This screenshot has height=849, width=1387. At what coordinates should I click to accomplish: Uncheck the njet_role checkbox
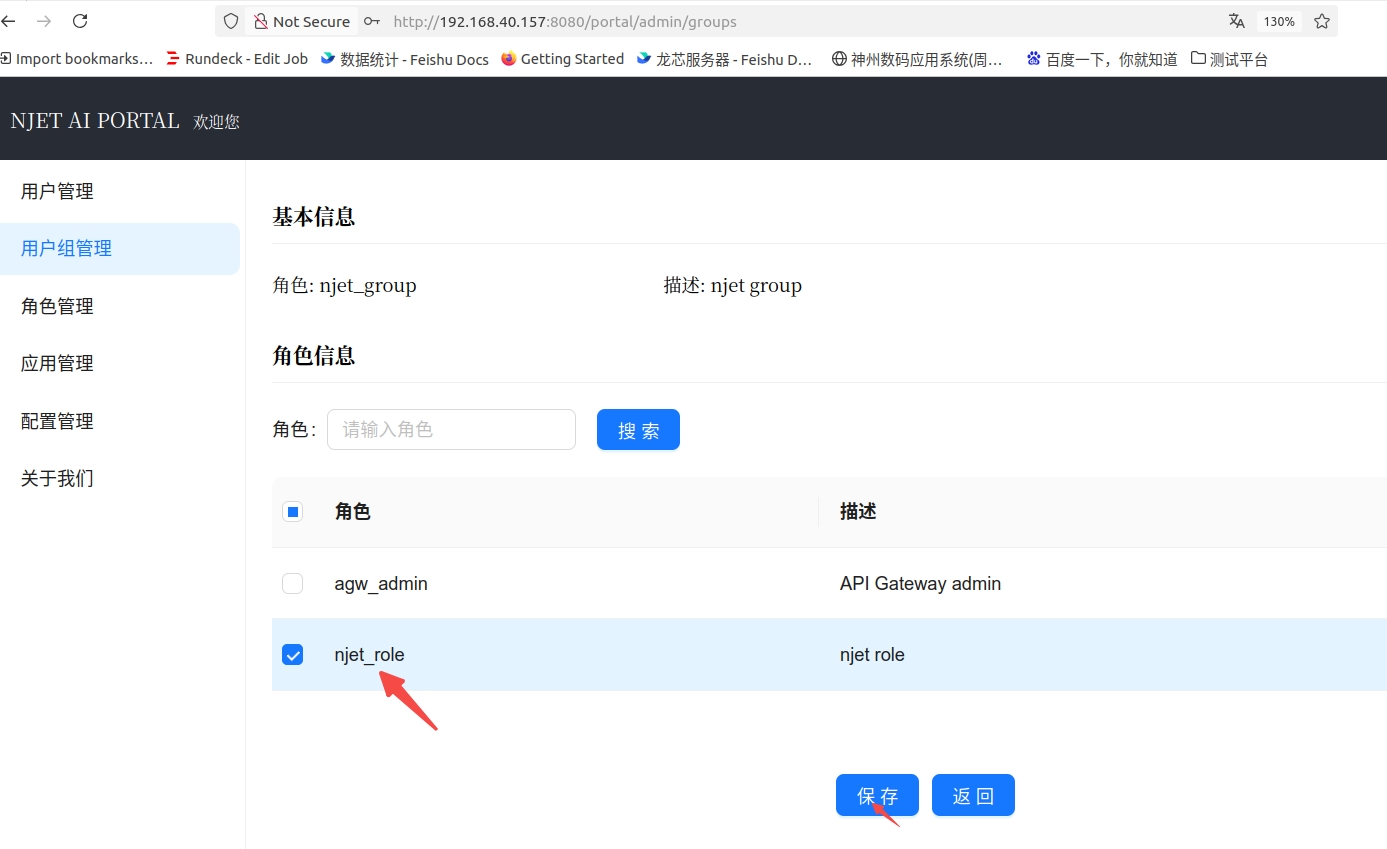(x=293, y=655)
